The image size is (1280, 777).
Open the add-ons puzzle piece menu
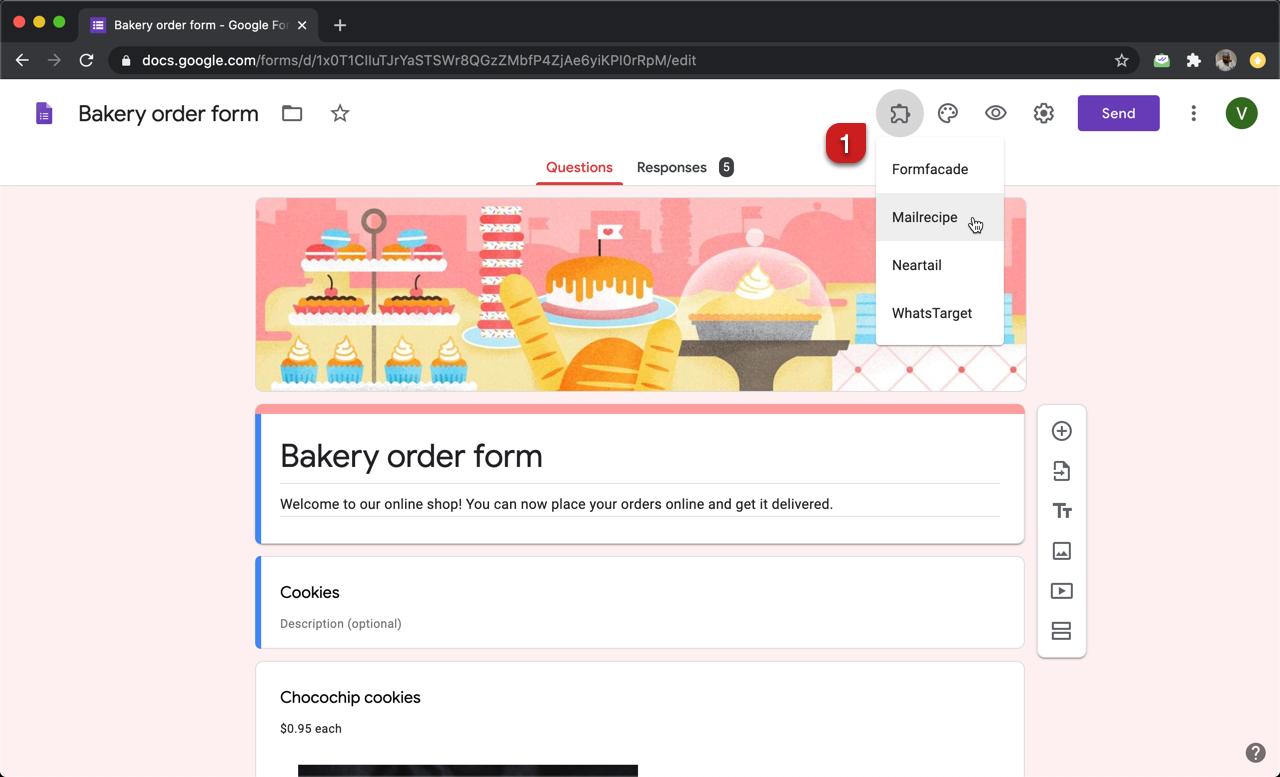tap(899, 113)
